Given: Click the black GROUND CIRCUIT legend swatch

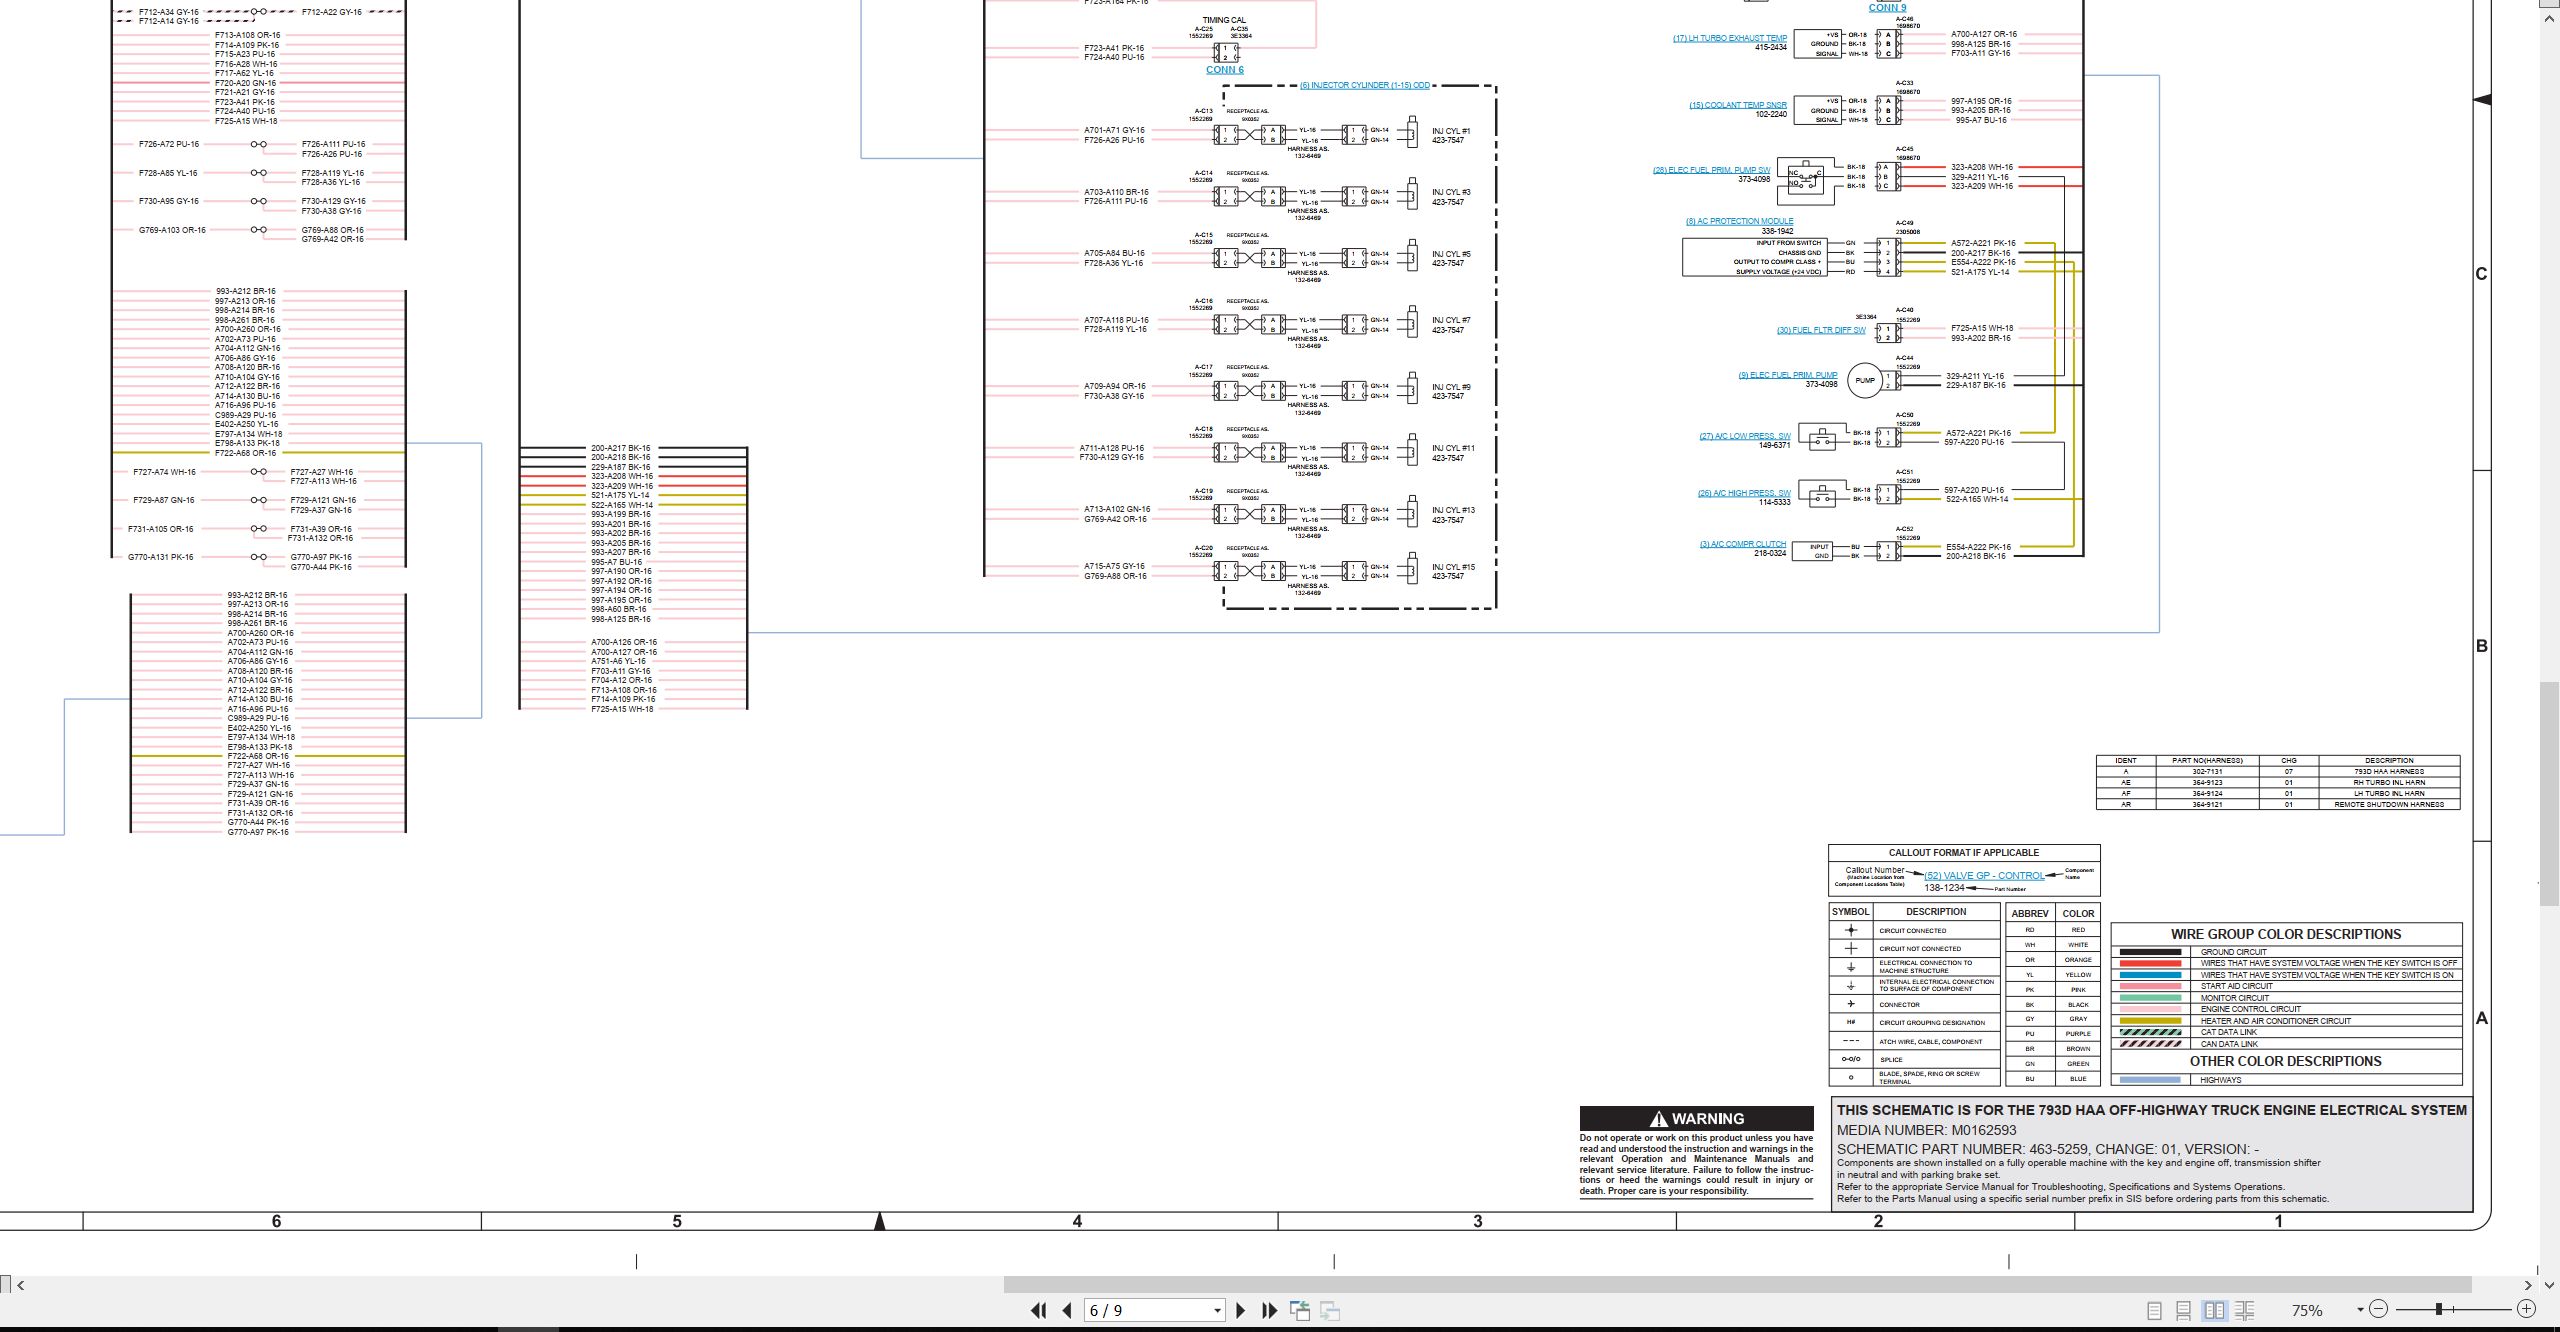Looking at the screenshot, I should [2151, 952].
